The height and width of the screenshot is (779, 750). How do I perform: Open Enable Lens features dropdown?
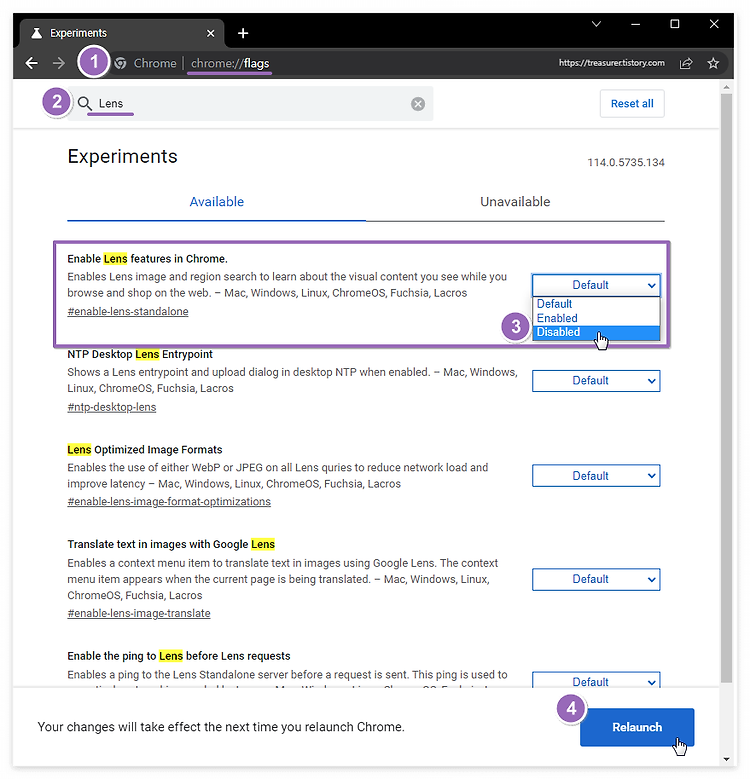pos(596,285)
